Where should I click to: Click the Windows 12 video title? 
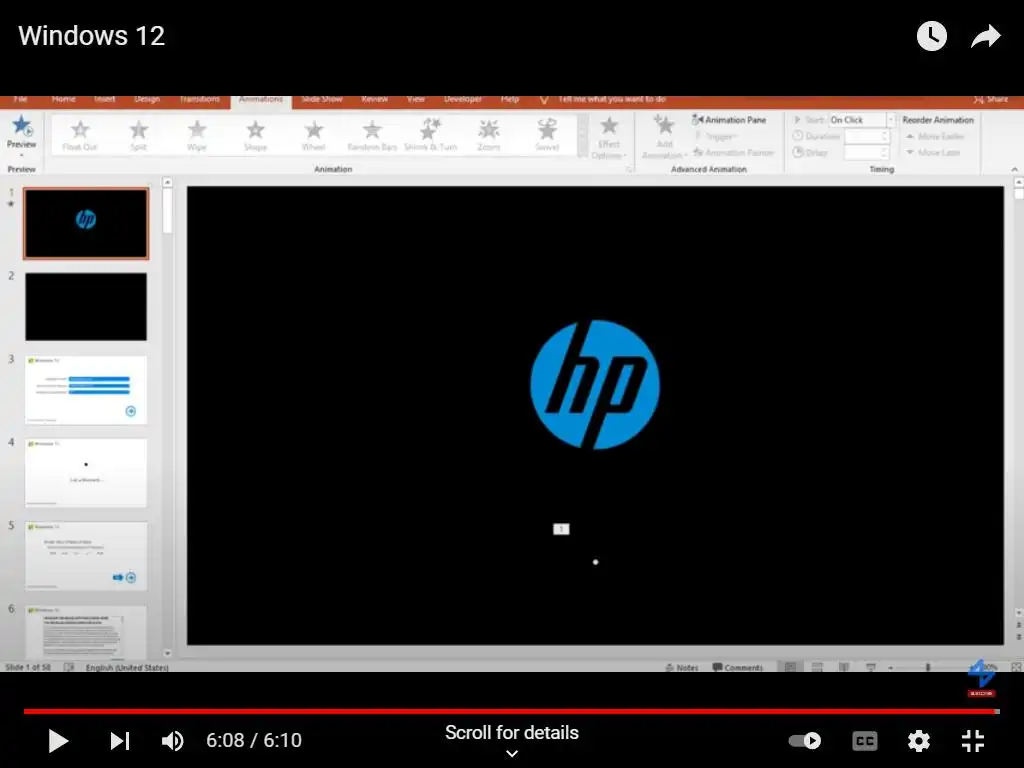(91, 36)
